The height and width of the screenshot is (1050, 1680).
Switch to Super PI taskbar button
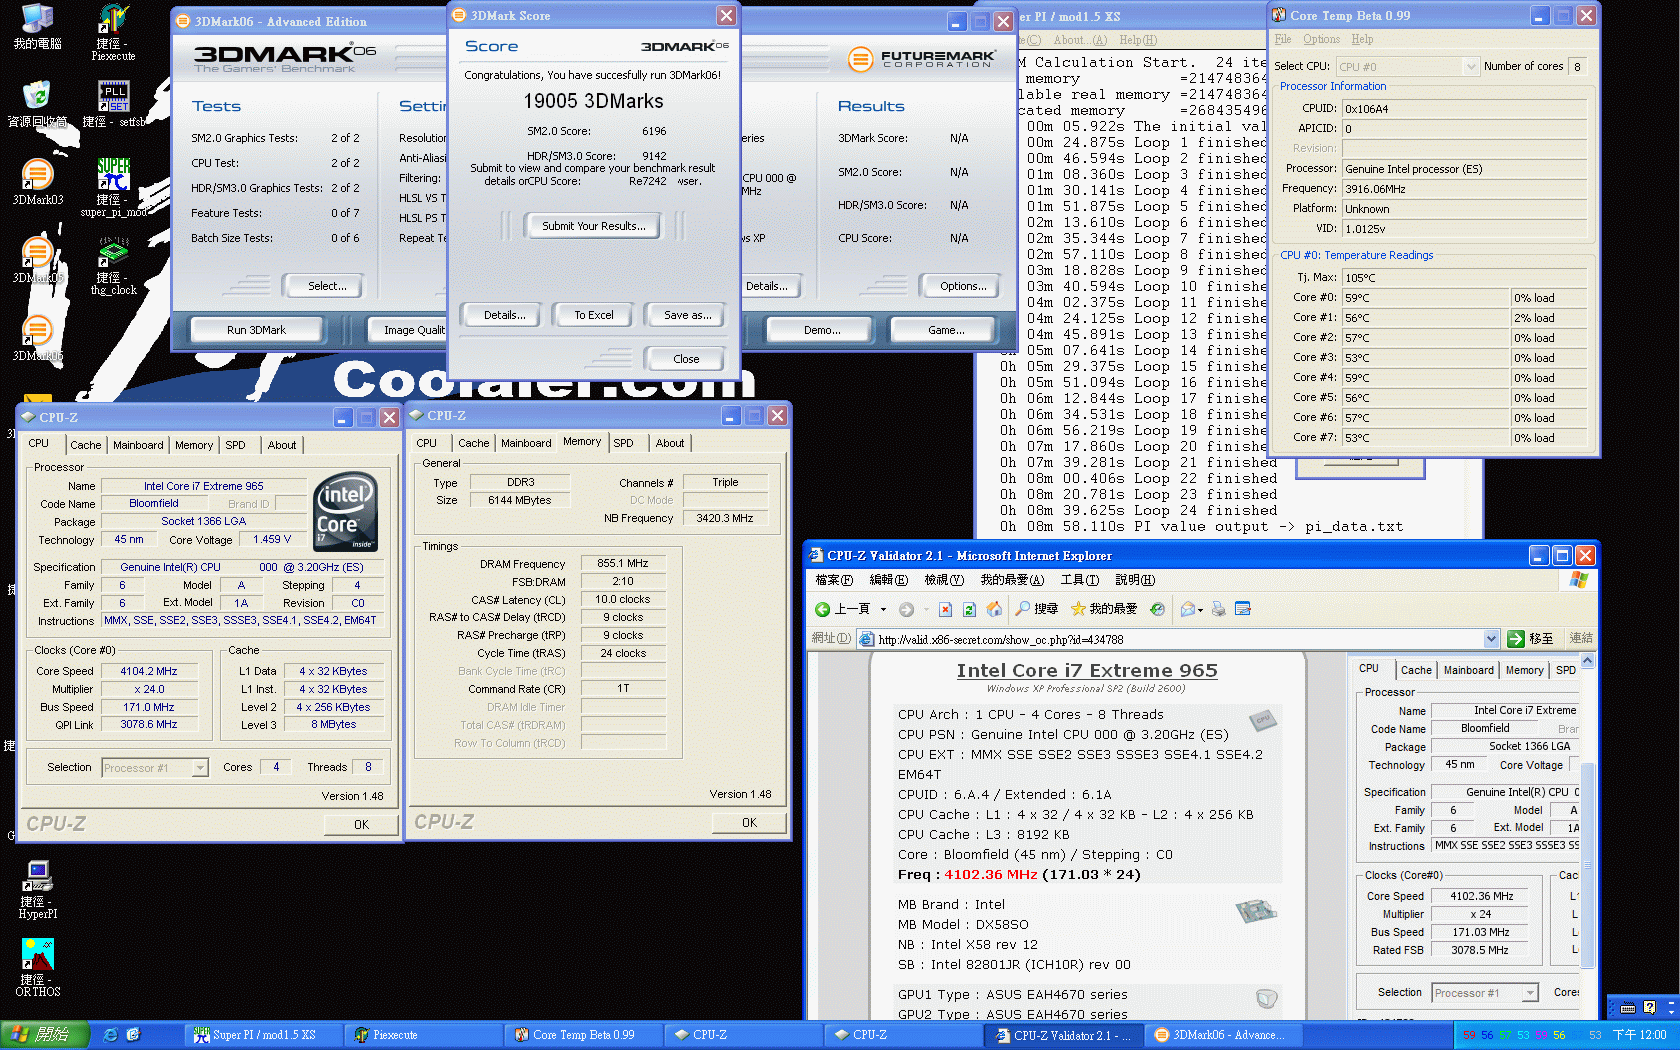(264, 1035)
